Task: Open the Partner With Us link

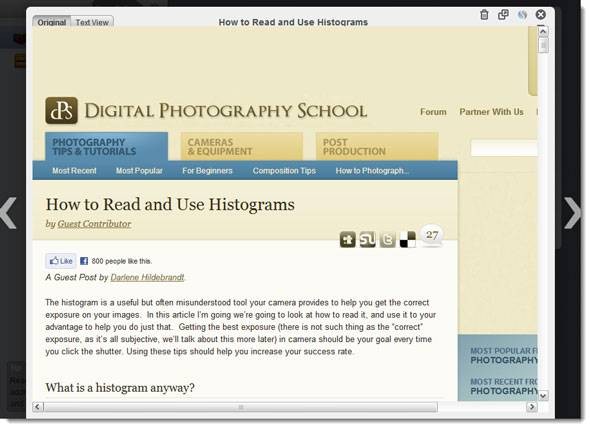Action: coord(491,112)
